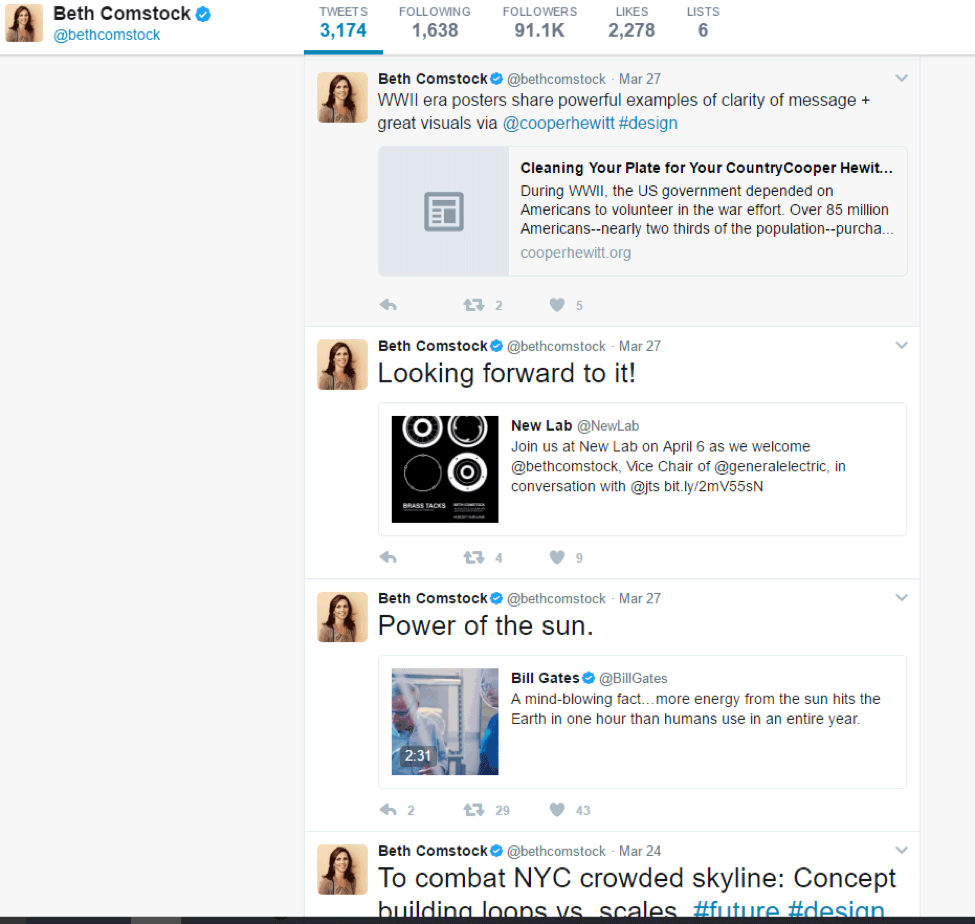Viewport: 975px width, 924px height.
Task: Retweet the Power of the sun tweet
Action: coord(474,810)
